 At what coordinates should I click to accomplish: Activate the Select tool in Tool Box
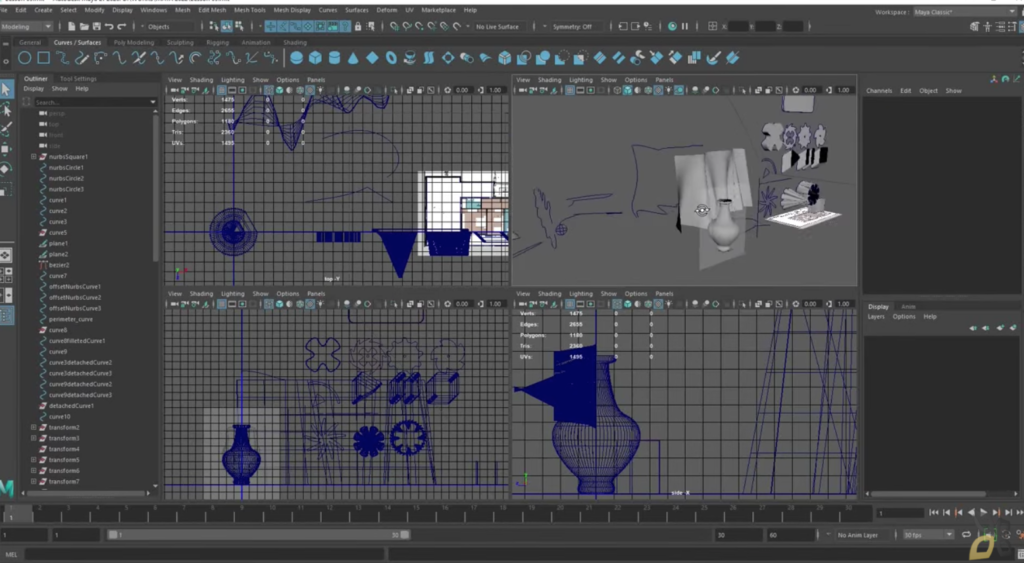click(x=6, y=89)
